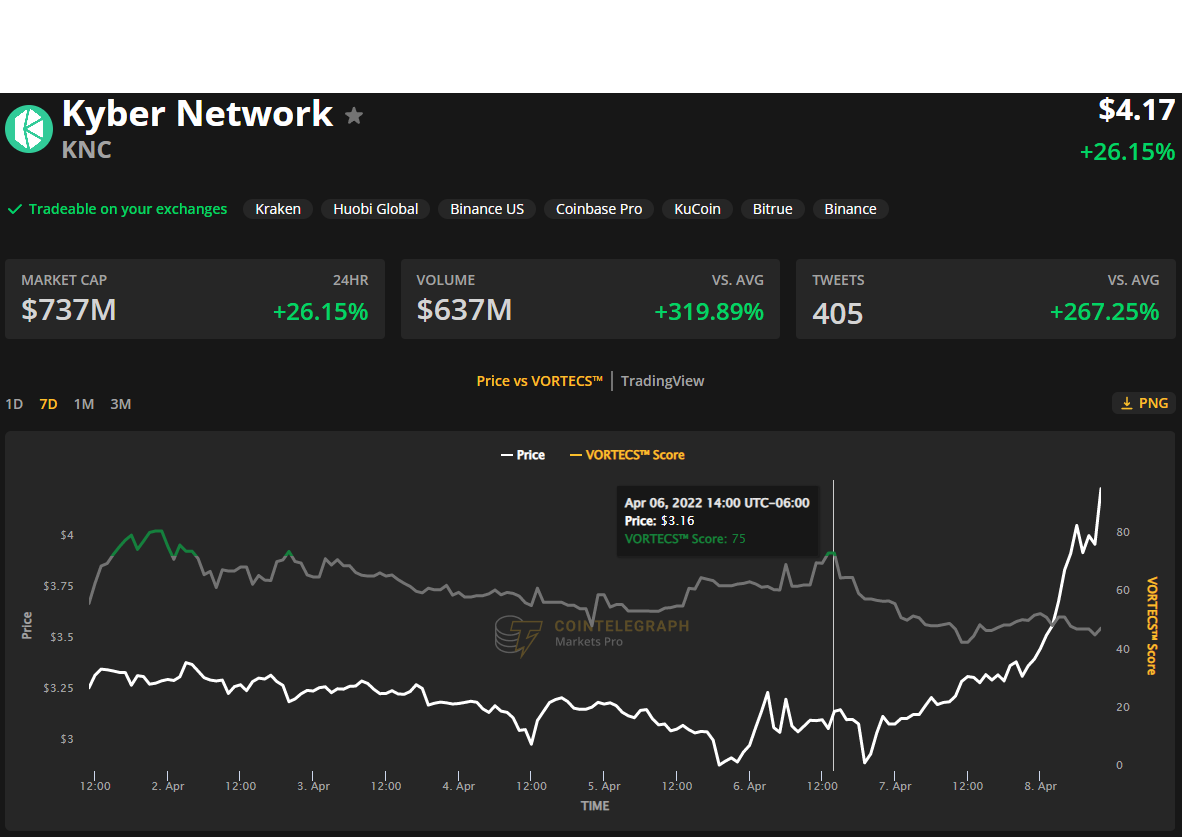Image resolution: width=1182 pixels, height=837 pixels.
Task: Select the 7D time range
Action: (x=48, y=404)
